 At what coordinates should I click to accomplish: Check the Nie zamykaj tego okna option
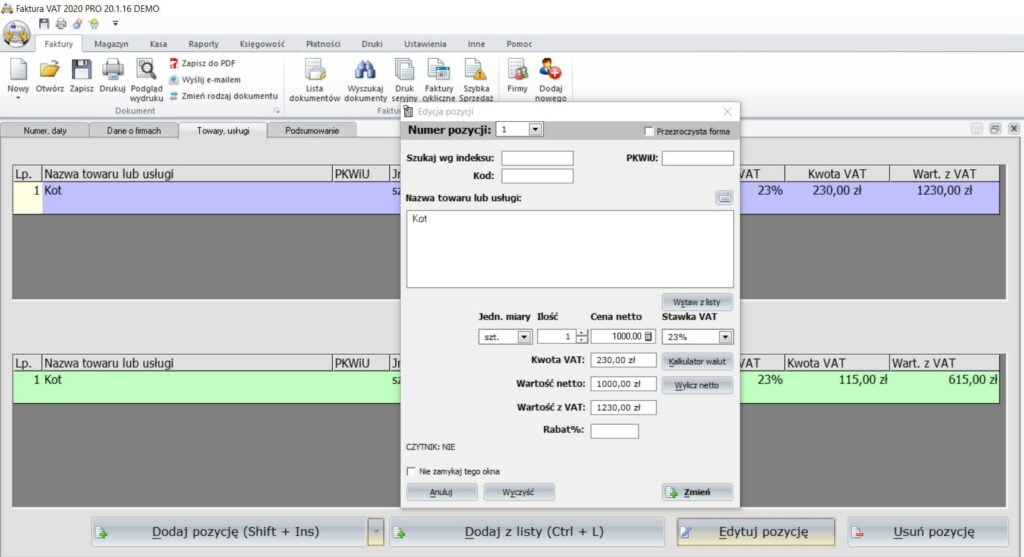point(411,471)
